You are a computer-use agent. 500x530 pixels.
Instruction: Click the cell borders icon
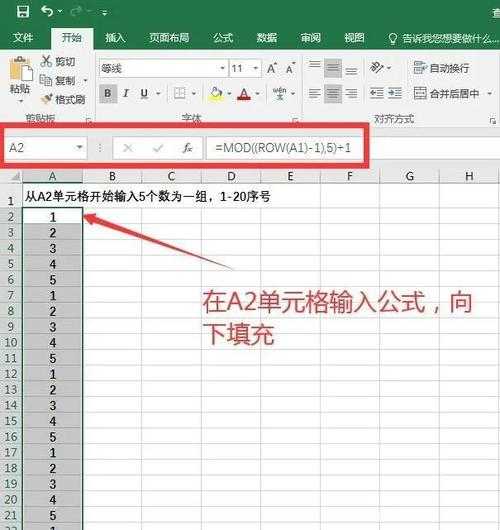[x=180, y=93]
